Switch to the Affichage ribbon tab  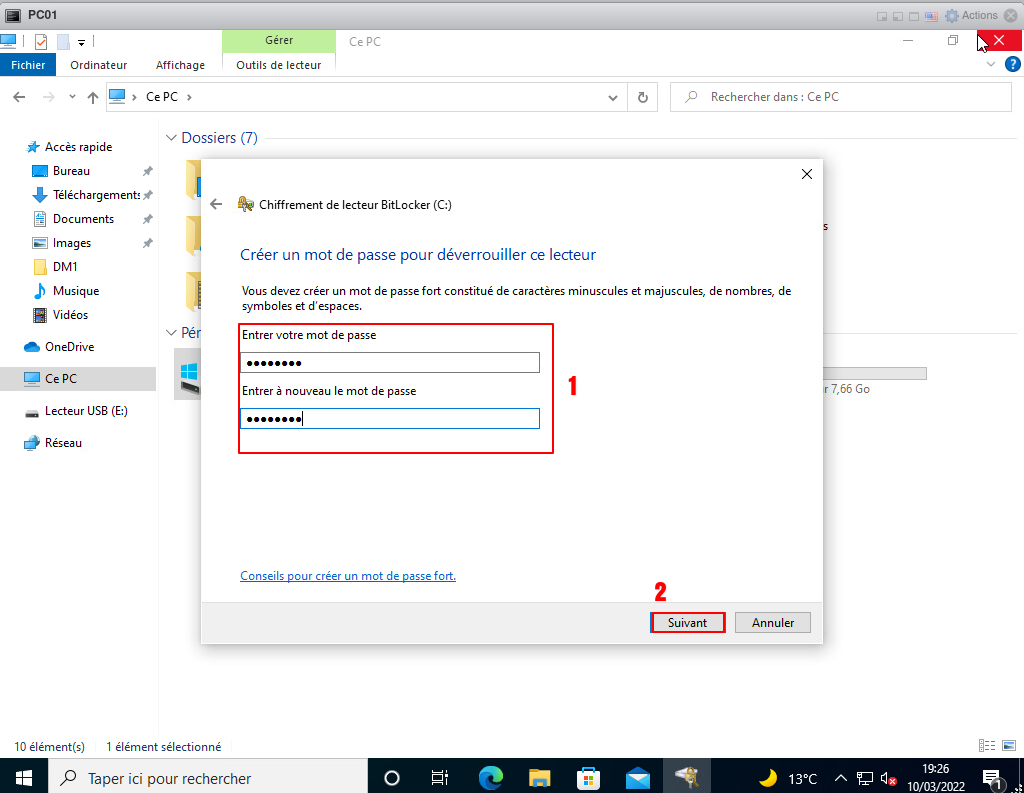click(180, 65)
